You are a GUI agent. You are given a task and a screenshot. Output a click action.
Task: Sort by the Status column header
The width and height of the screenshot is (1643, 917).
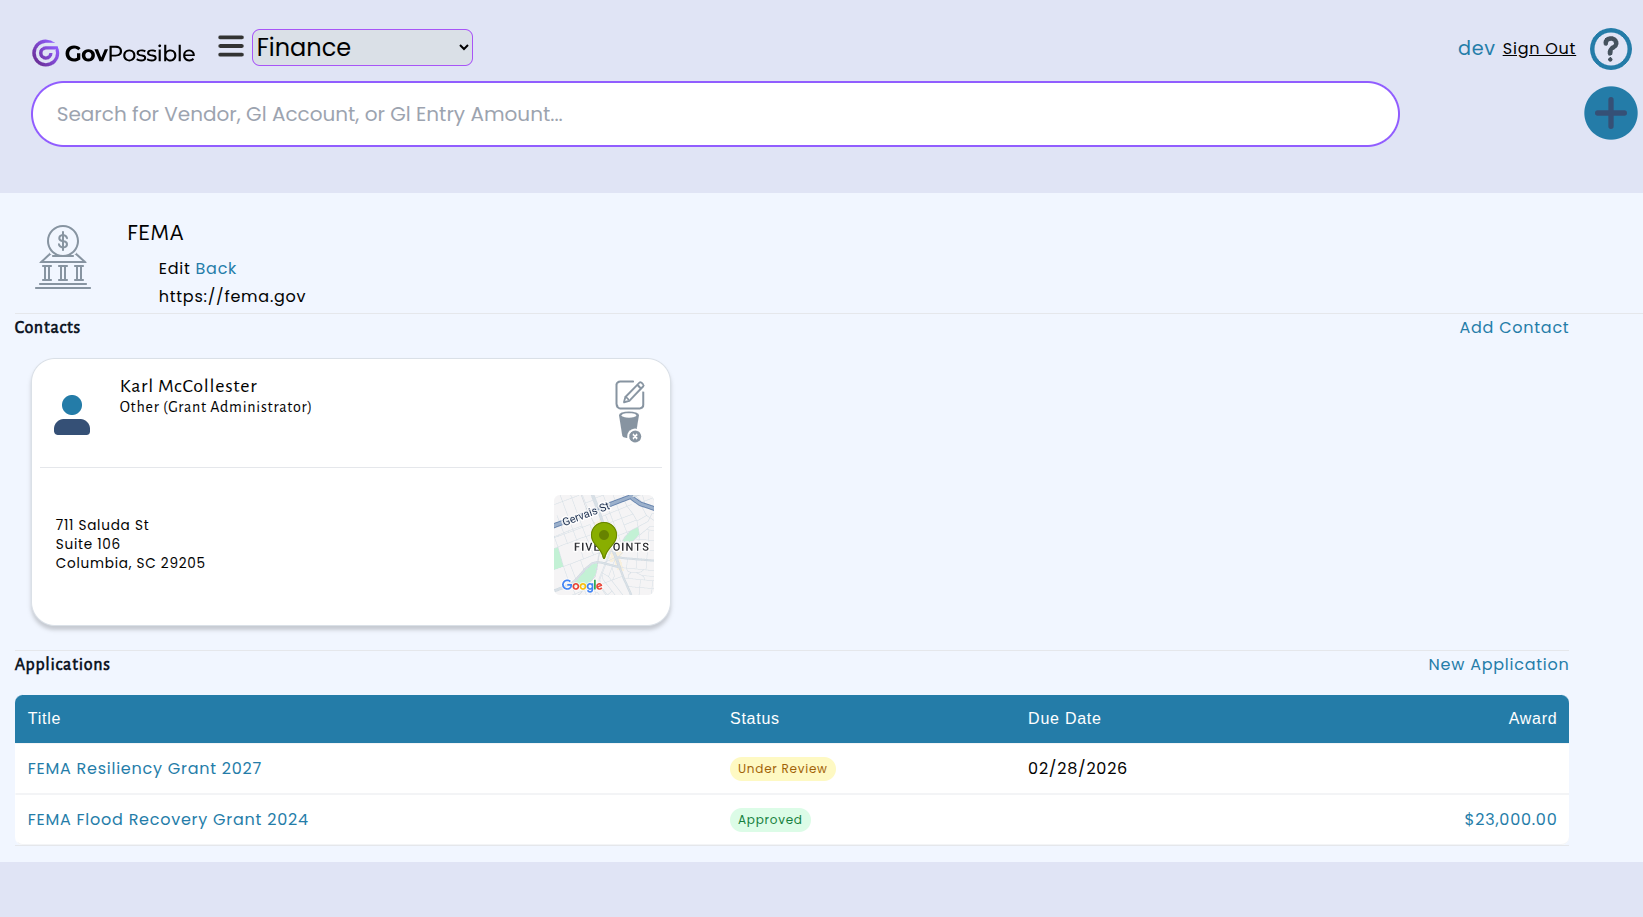[754, 718]
